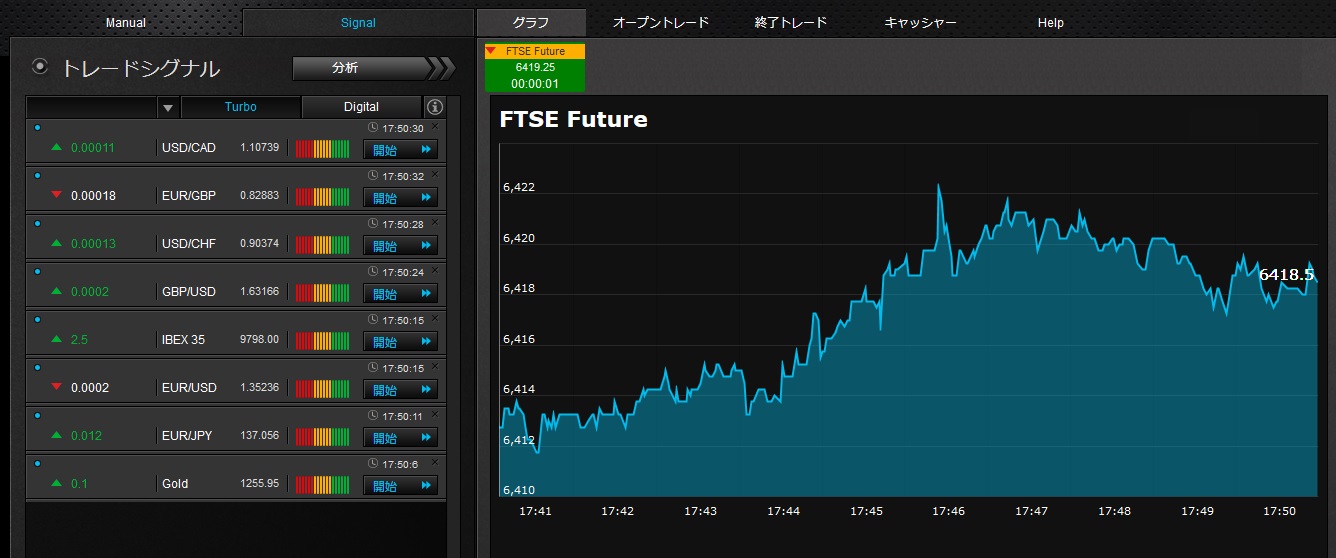Open the オープントレード tab
The height and width of the screenshot is (558, 1336).
[x=660, y=22]
